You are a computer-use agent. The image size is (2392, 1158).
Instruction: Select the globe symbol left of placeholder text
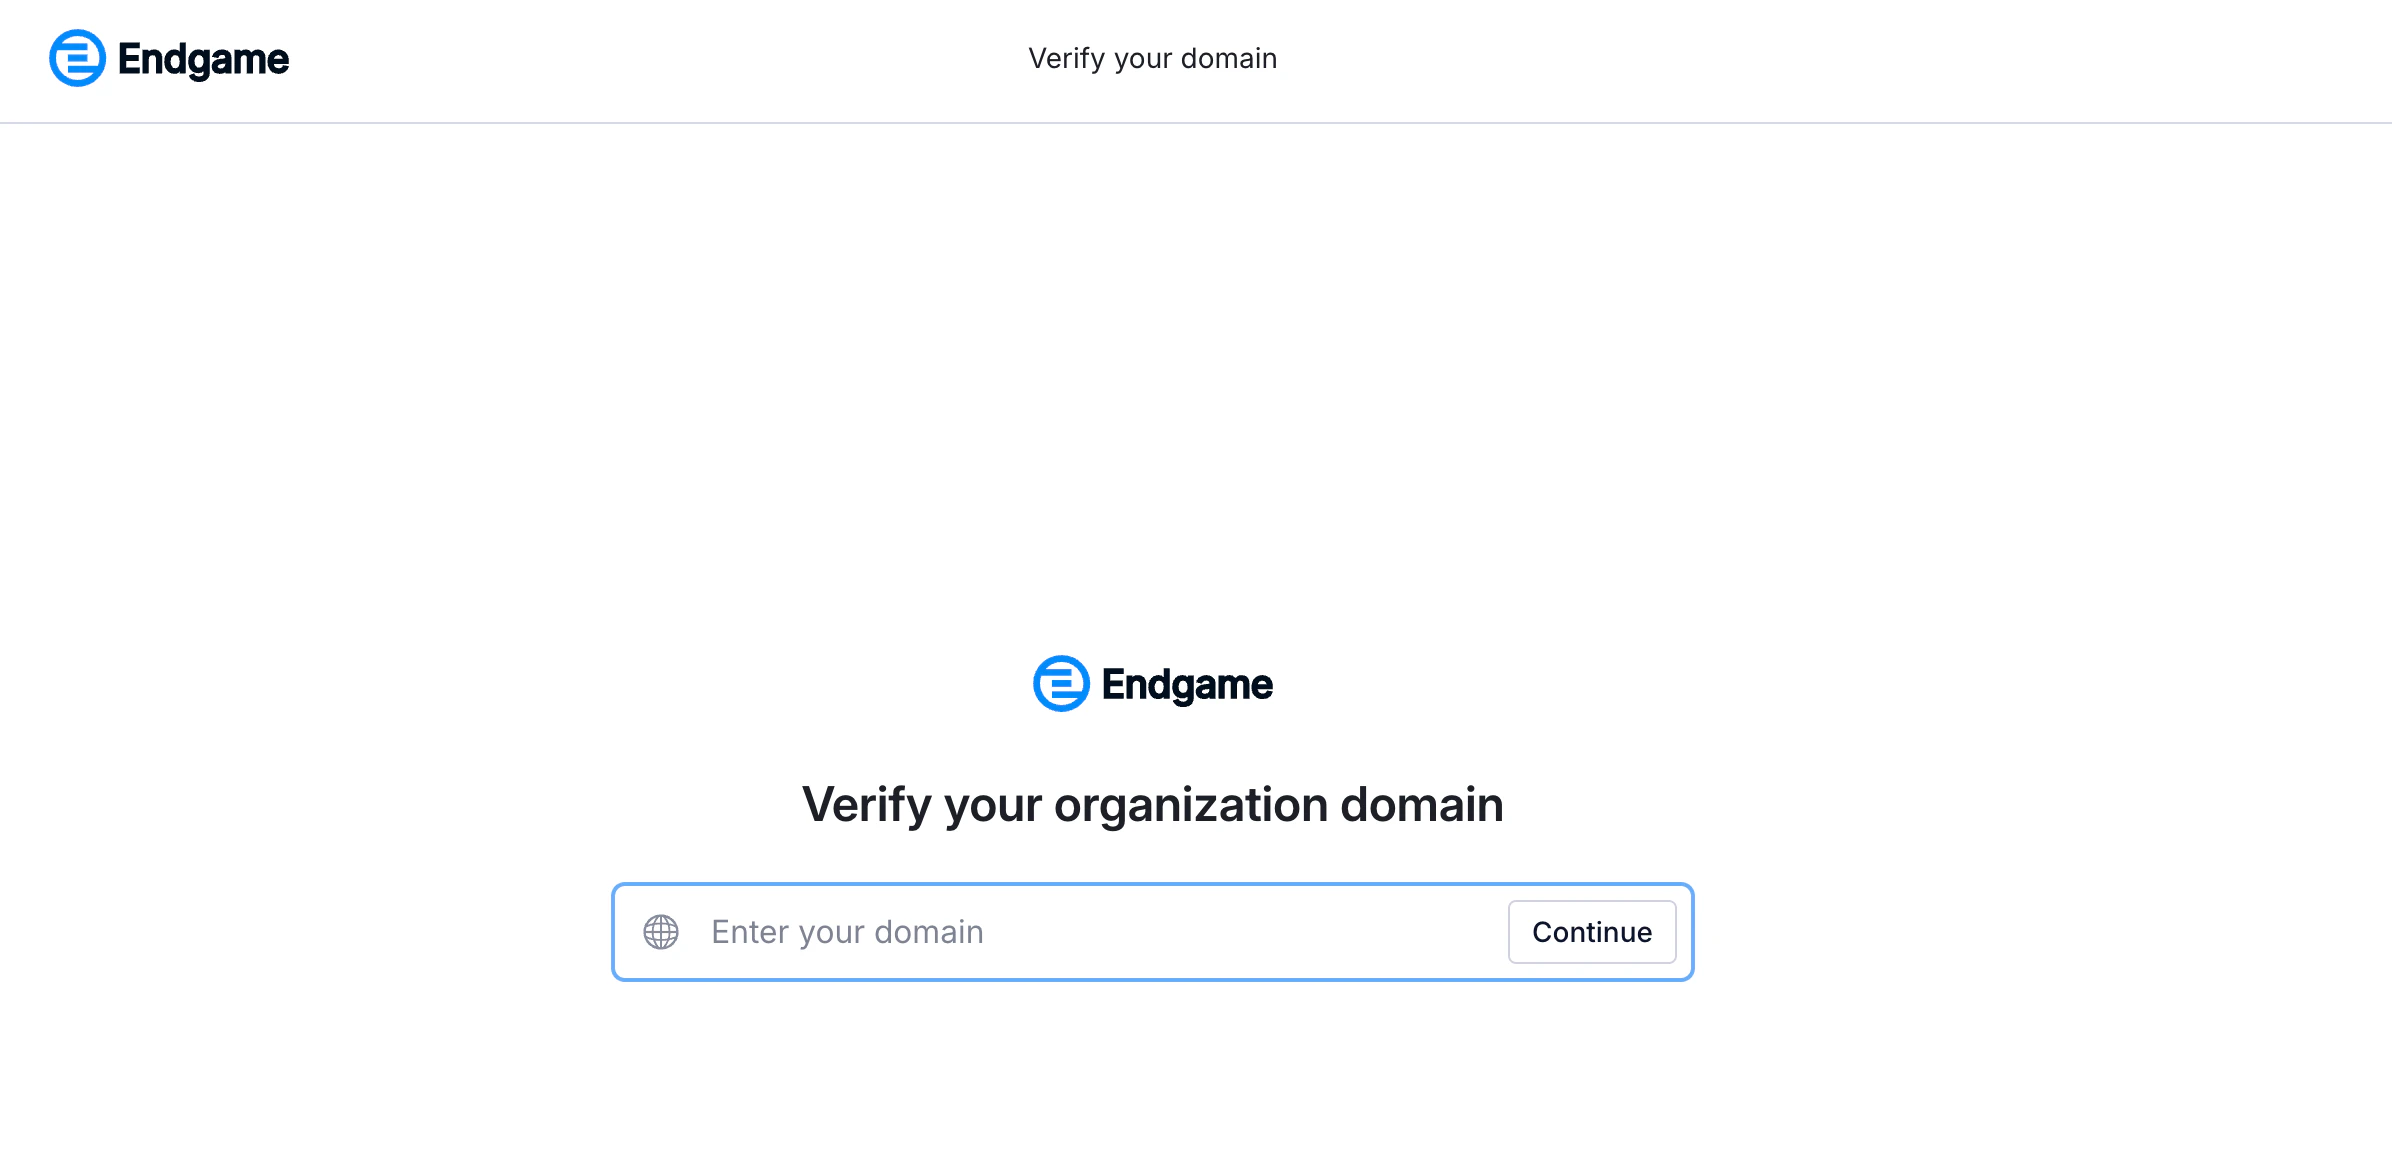coord(661,931)
